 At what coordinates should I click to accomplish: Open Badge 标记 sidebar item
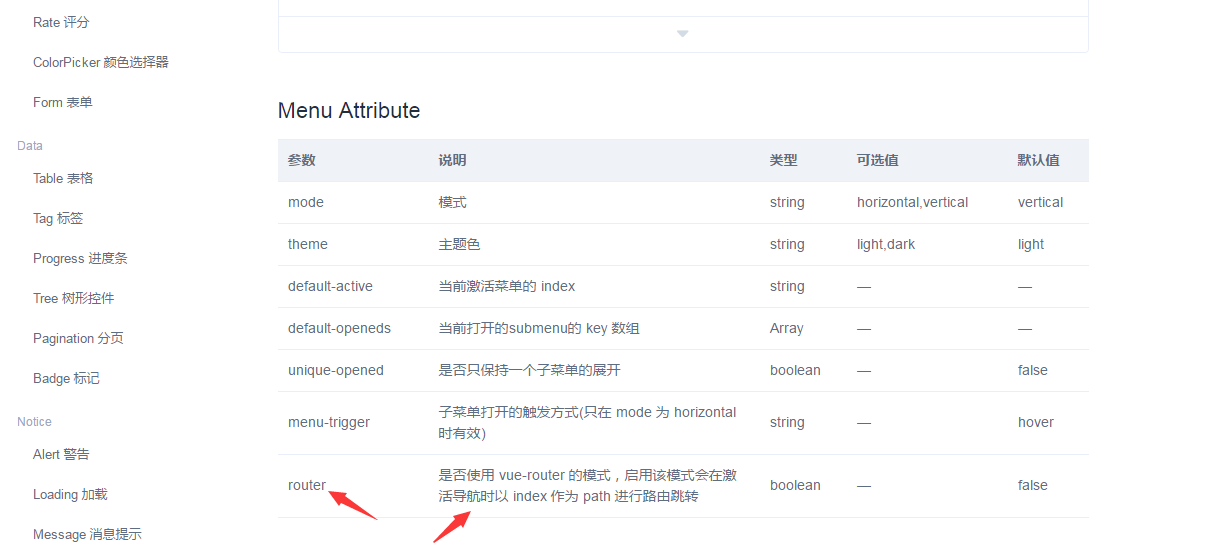click(x=66, y=378)
